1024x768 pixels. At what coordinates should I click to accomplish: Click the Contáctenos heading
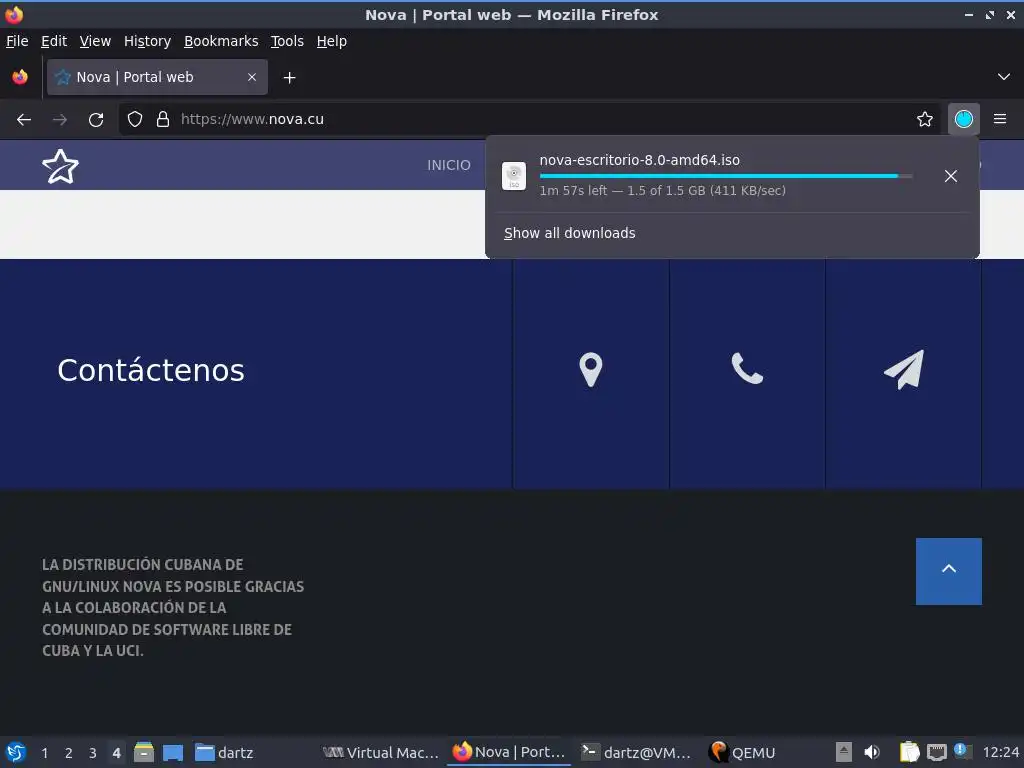click(x=151, y=370)
